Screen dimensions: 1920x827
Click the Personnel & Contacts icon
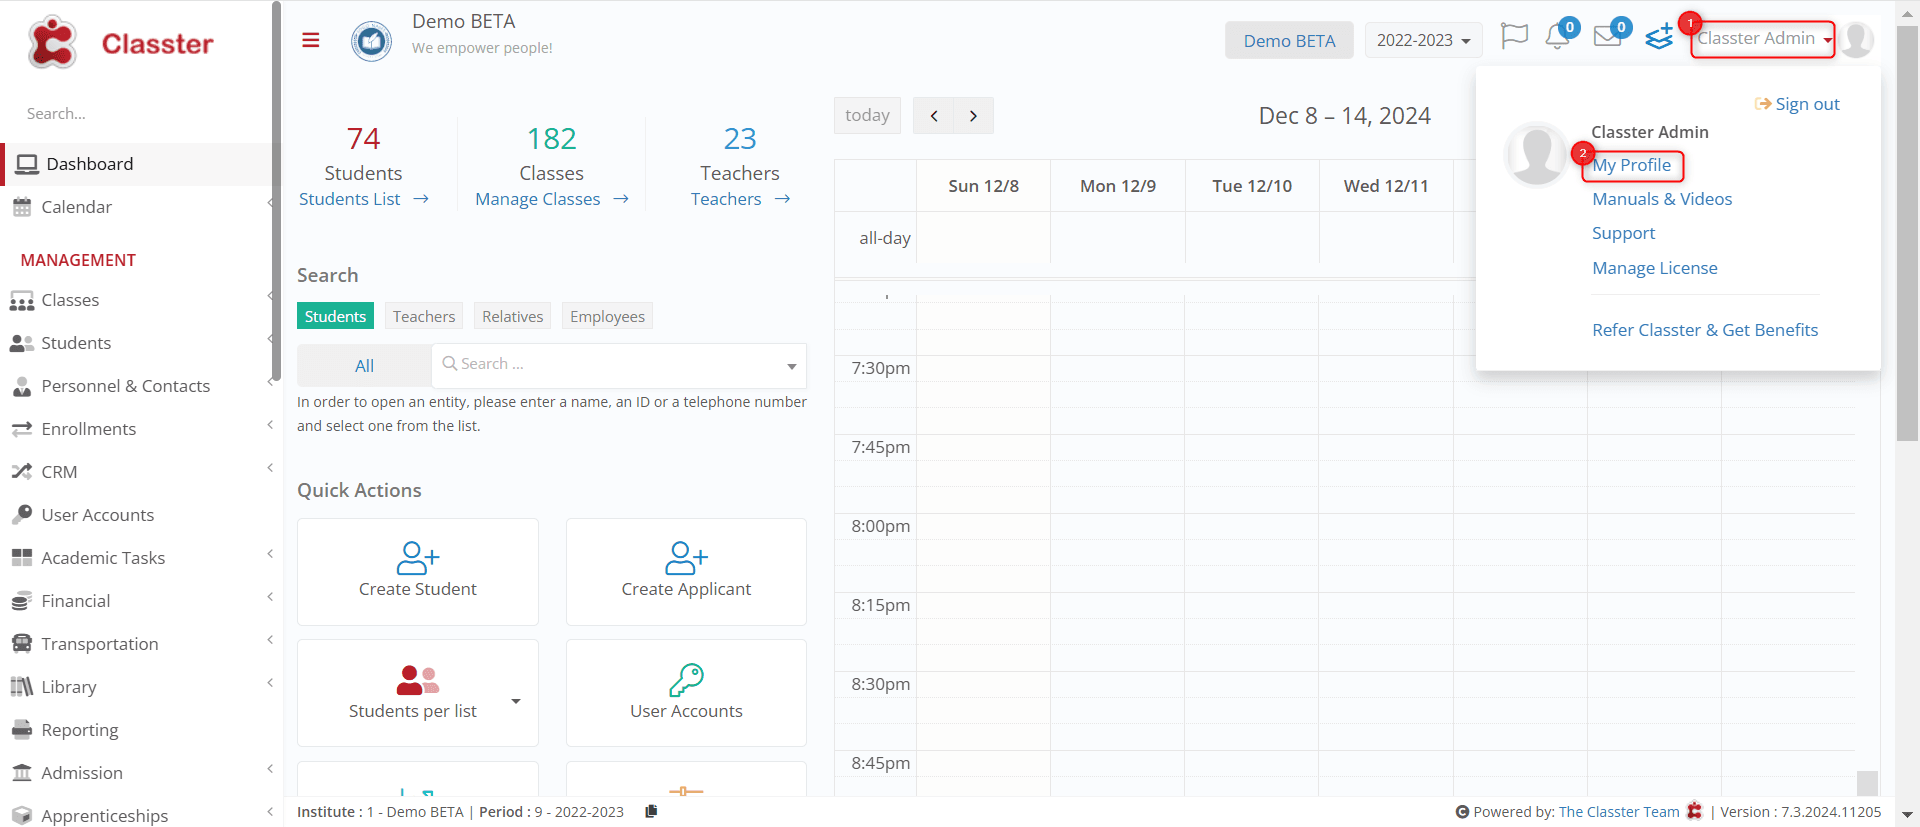click(22, 386)
